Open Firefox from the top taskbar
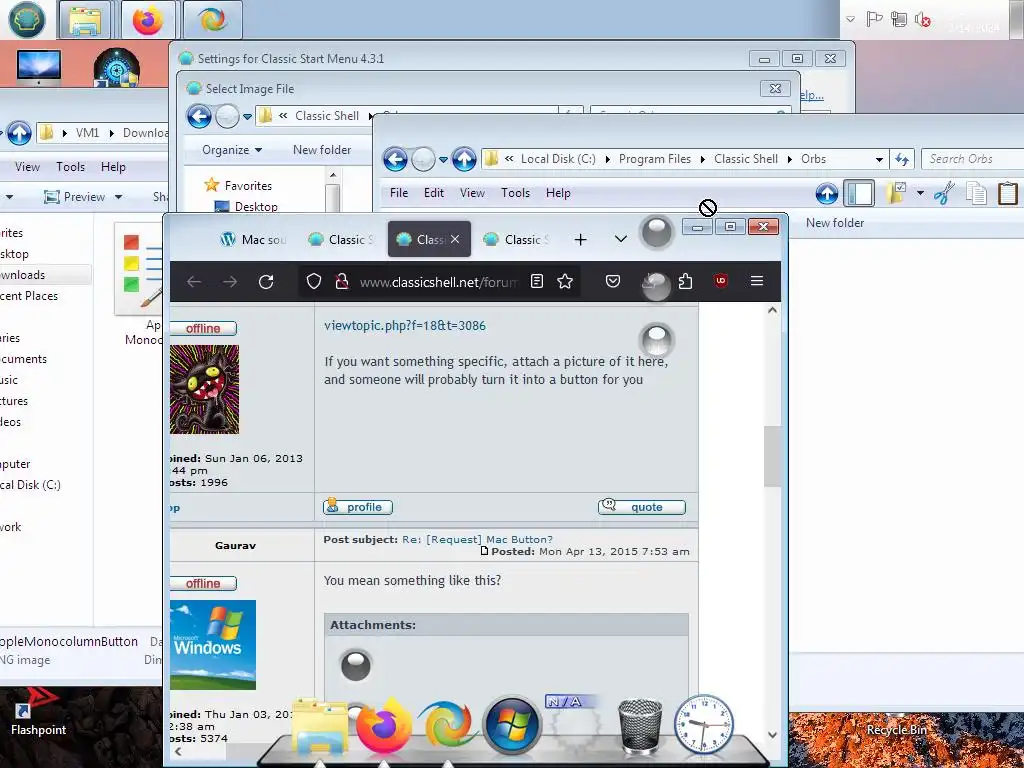The width and height of the screenshot is (1024, 768). click(x=148, y=20)
